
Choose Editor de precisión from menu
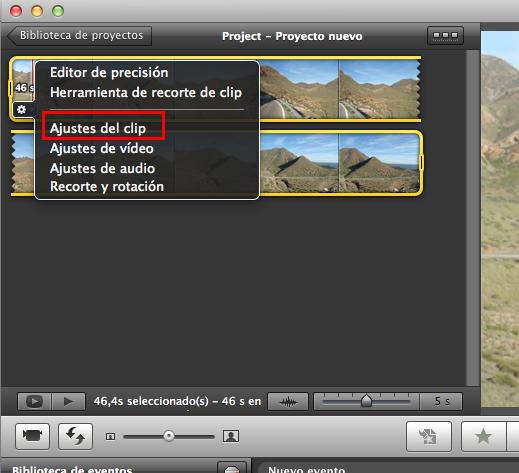click(109, 72)
